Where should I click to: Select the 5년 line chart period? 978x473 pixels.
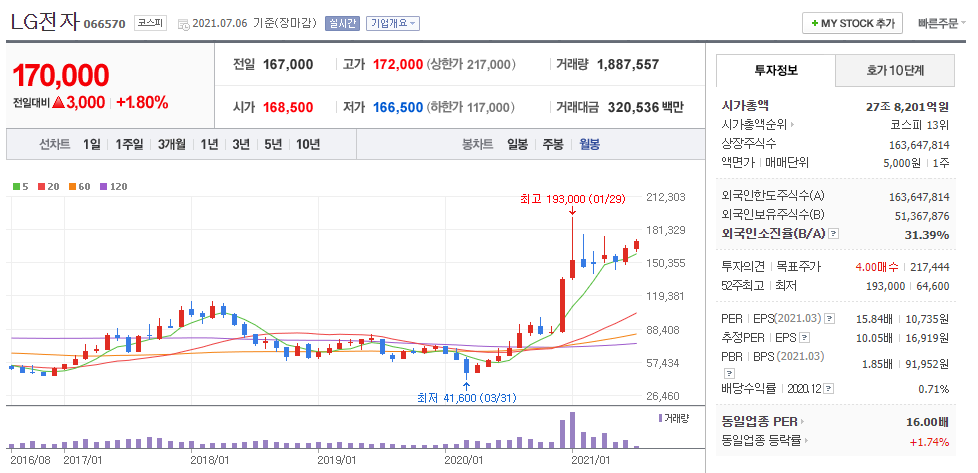[273, 144]
